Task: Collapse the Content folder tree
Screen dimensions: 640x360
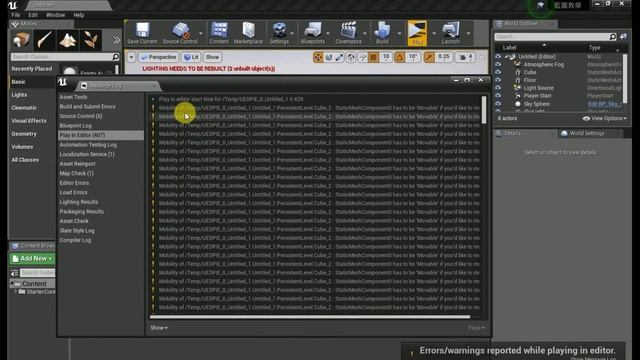Action: click(12, 284)
